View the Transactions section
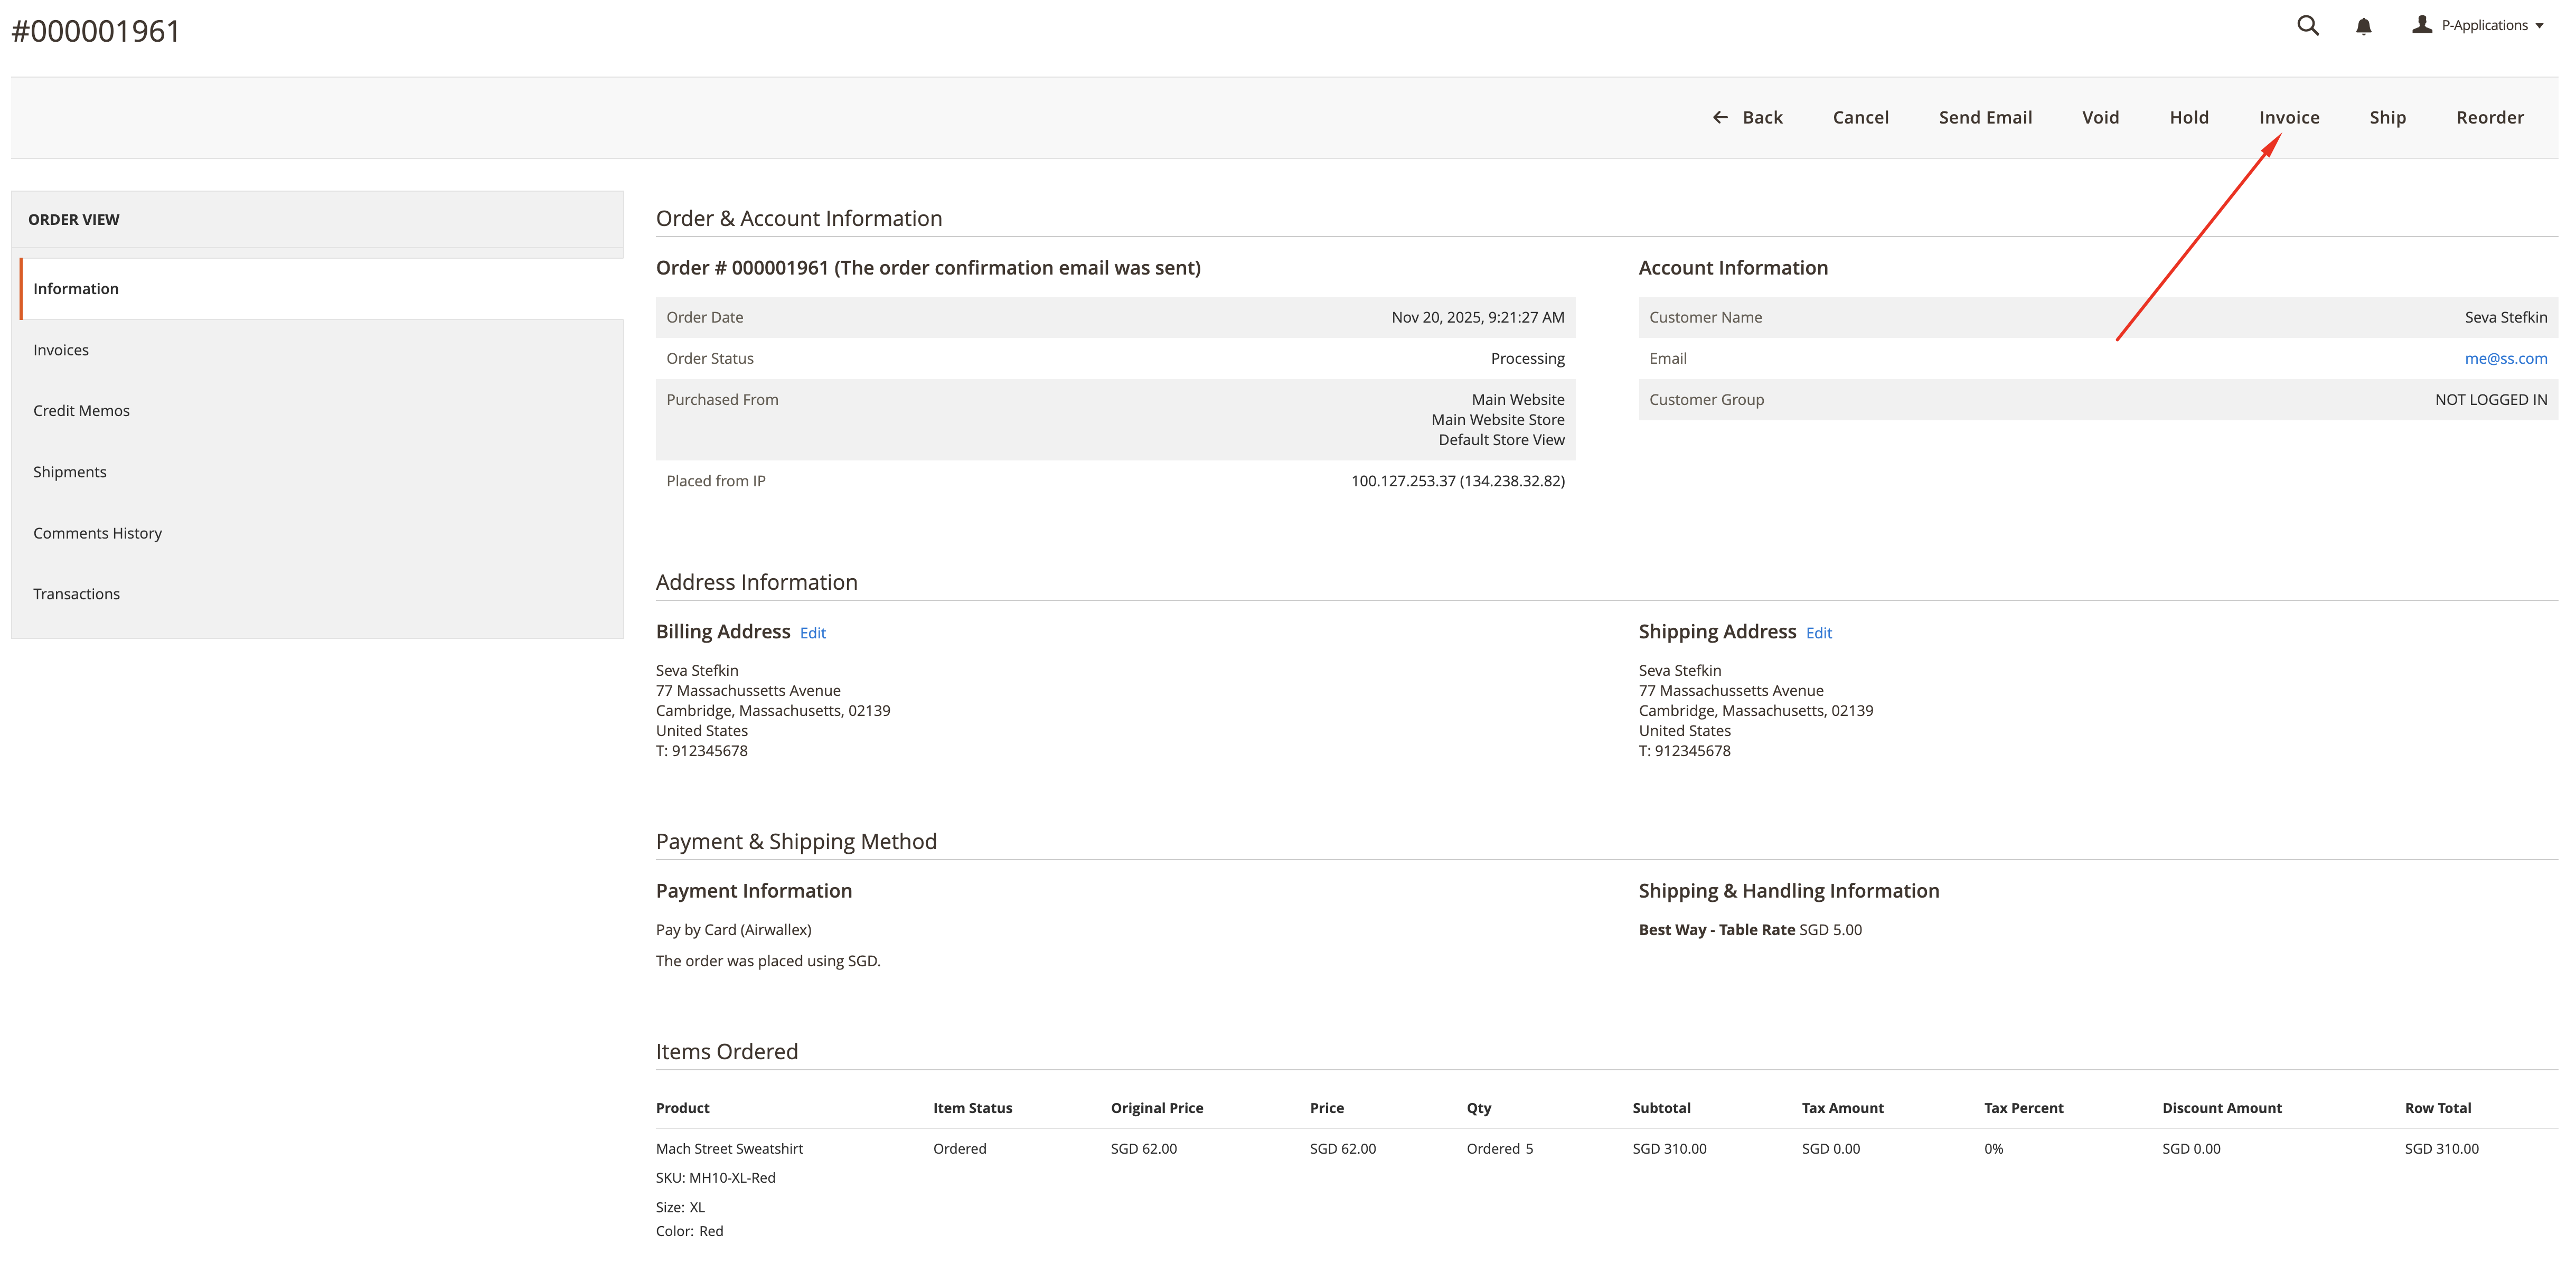 (76, 593)
